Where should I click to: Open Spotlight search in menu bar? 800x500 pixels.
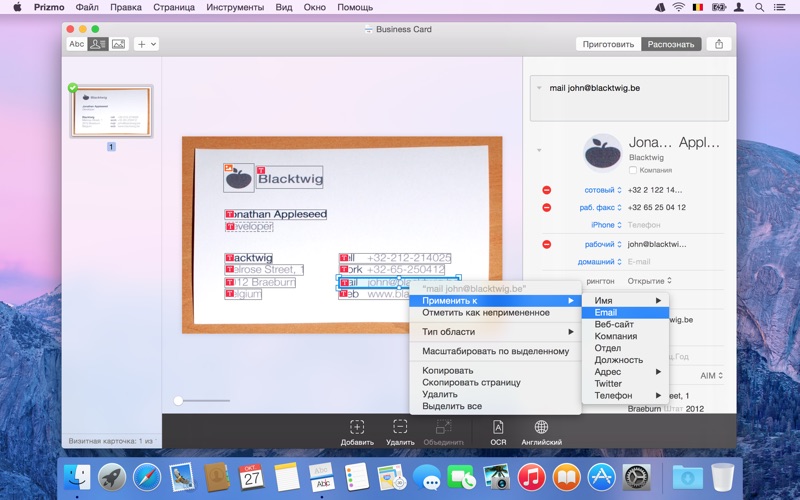pyautogui.click(x=759, y=7)
